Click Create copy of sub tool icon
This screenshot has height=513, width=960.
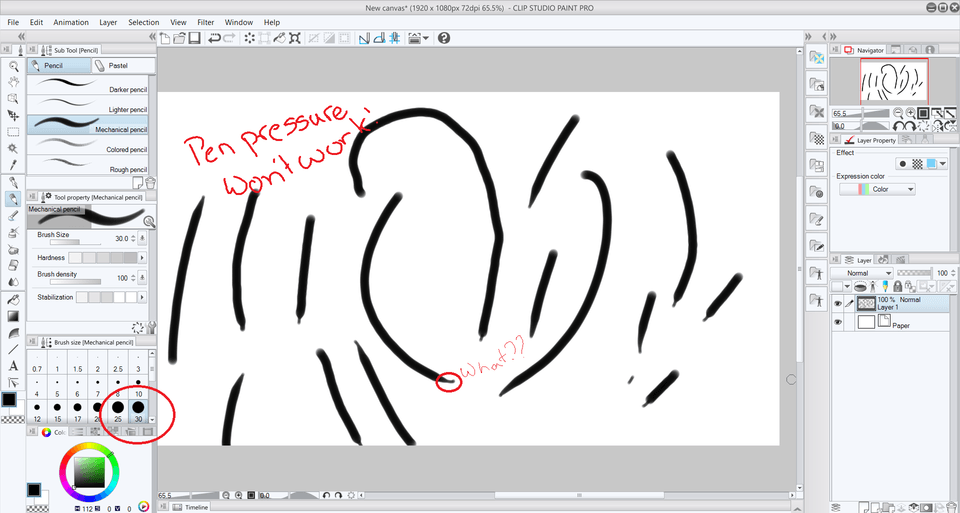[138, 182]
